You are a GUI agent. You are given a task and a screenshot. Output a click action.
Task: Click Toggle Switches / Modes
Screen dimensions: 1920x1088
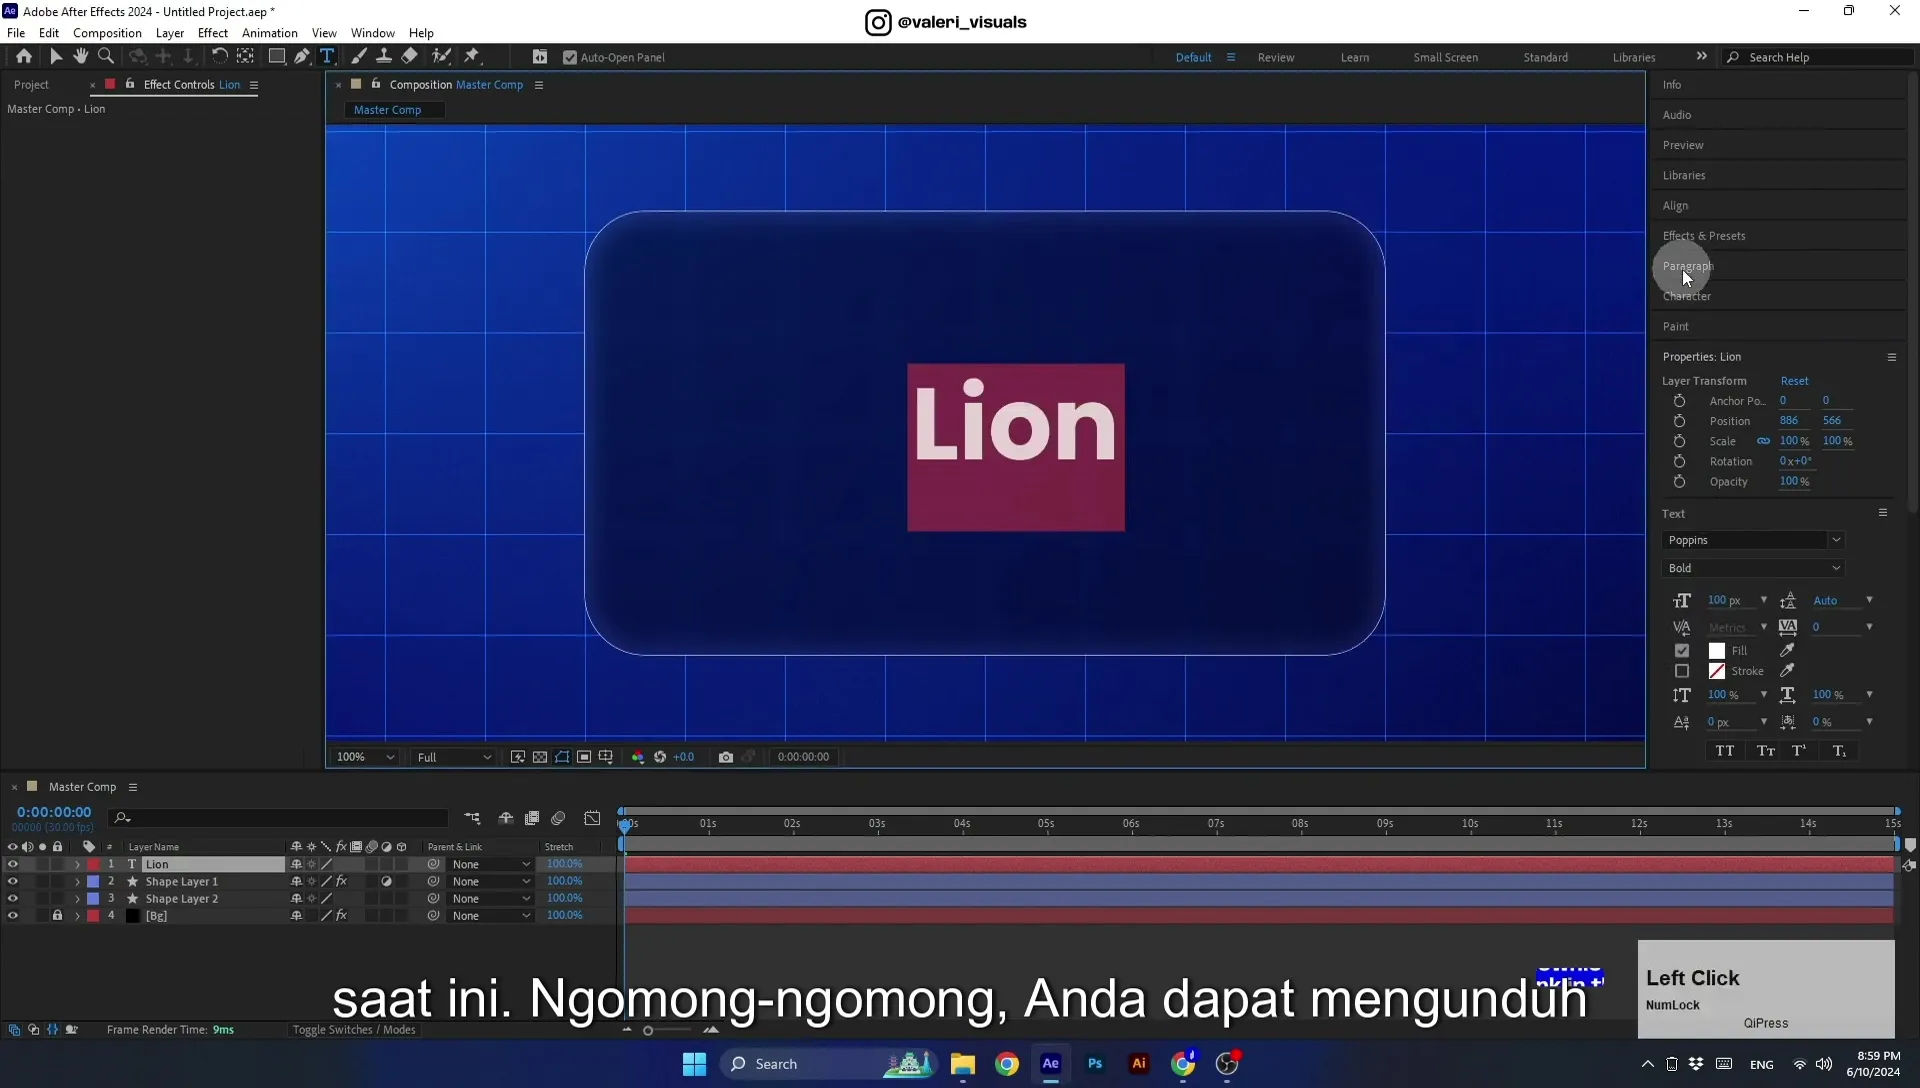[353, 1029]
